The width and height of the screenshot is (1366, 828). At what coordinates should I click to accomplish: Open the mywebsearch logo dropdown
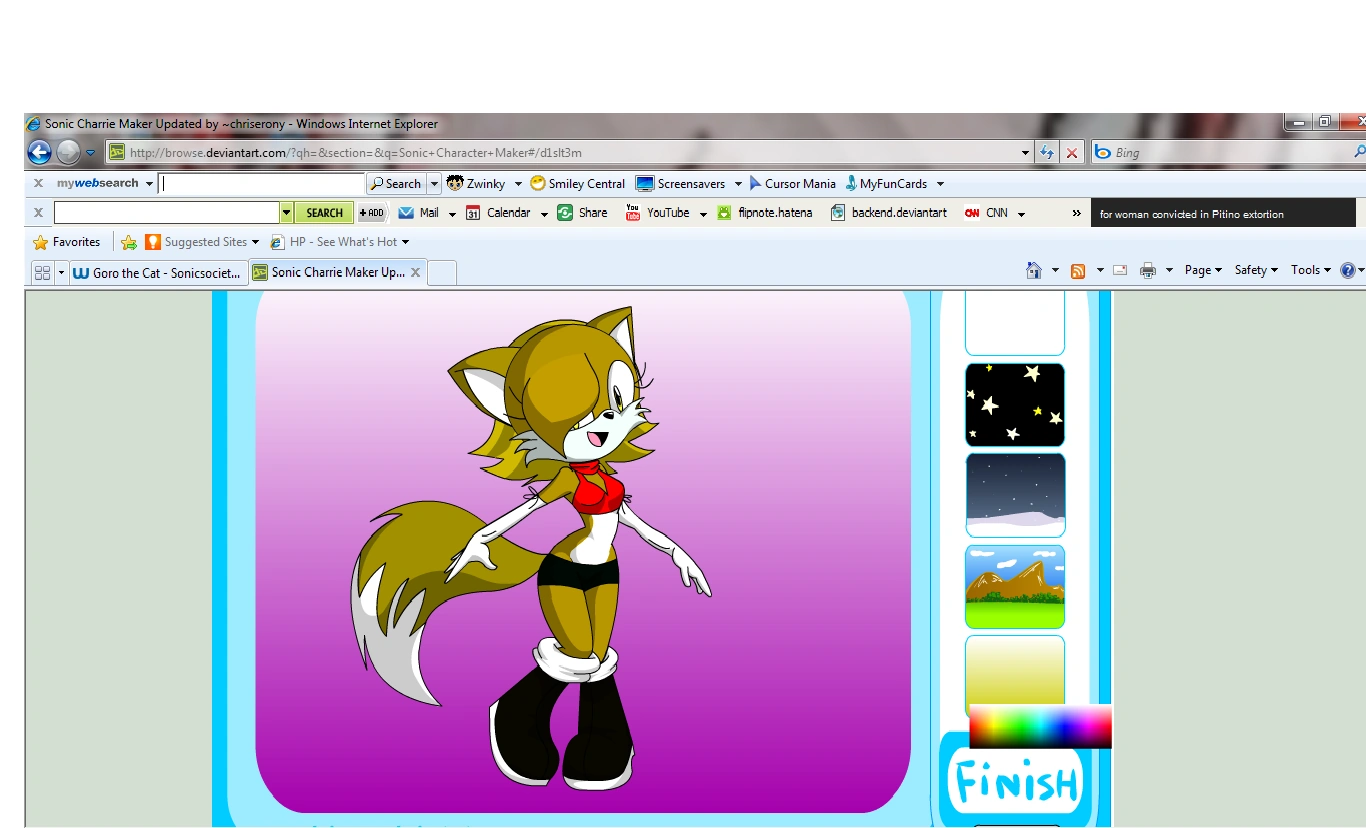coord(149,184)
